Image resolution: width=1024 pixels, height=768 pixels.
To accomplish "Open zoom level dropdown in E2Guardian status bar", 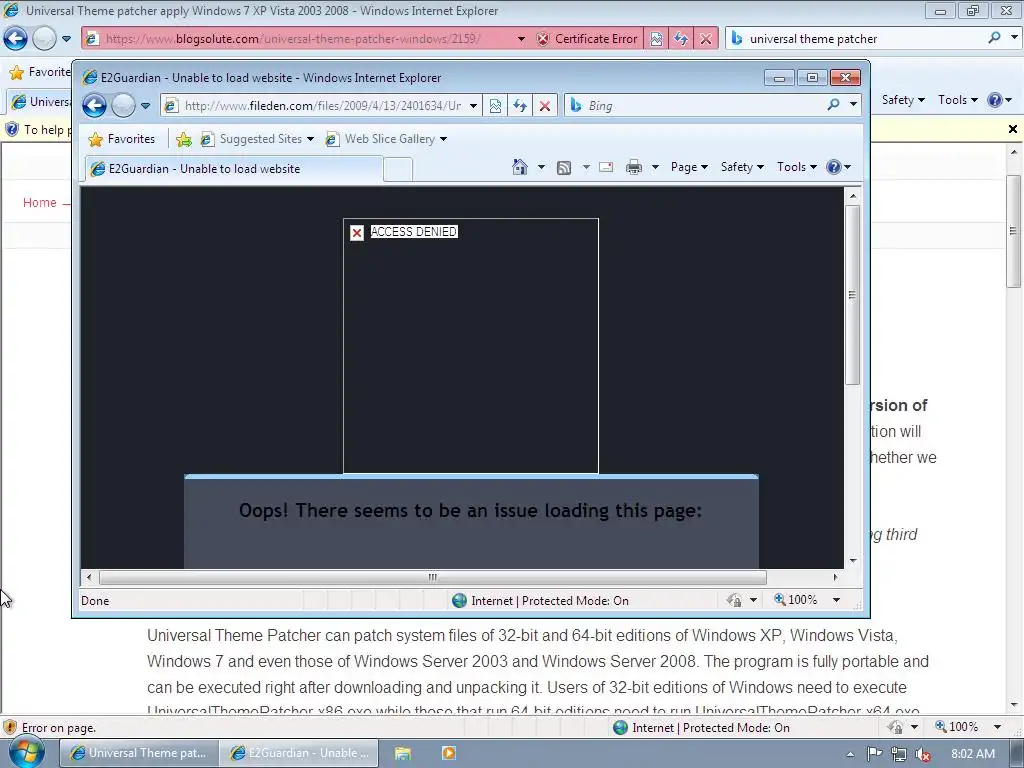I will pos(836,600).
